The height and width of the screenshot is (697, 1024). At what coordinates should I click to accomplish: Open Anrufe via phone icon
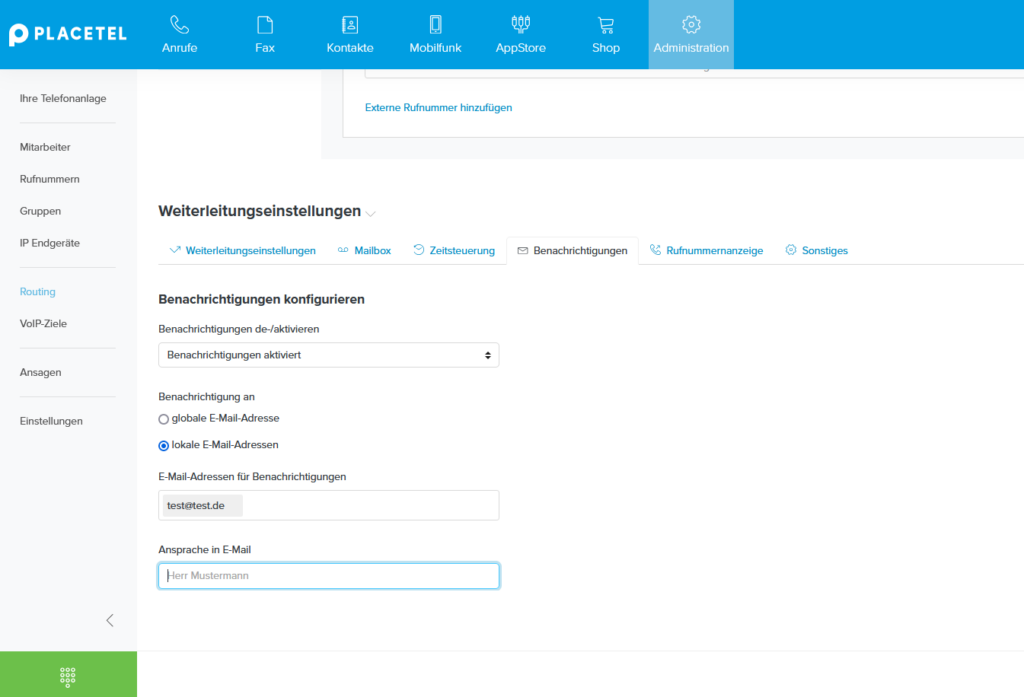click(x=180, y=25)
